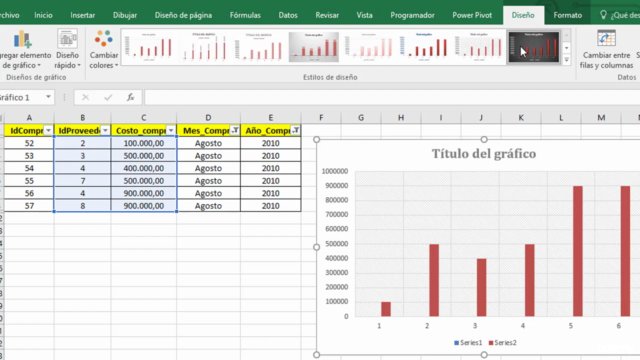Select the chart Diseño tab
This screenshot has height=360, width=640.
click(523, 15)
